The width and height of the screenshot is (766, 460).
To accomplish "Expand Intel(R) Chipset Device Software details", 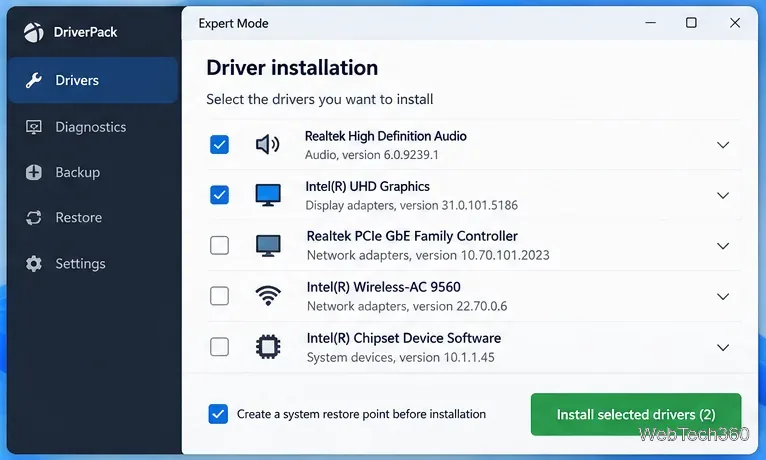I will 723,347.
